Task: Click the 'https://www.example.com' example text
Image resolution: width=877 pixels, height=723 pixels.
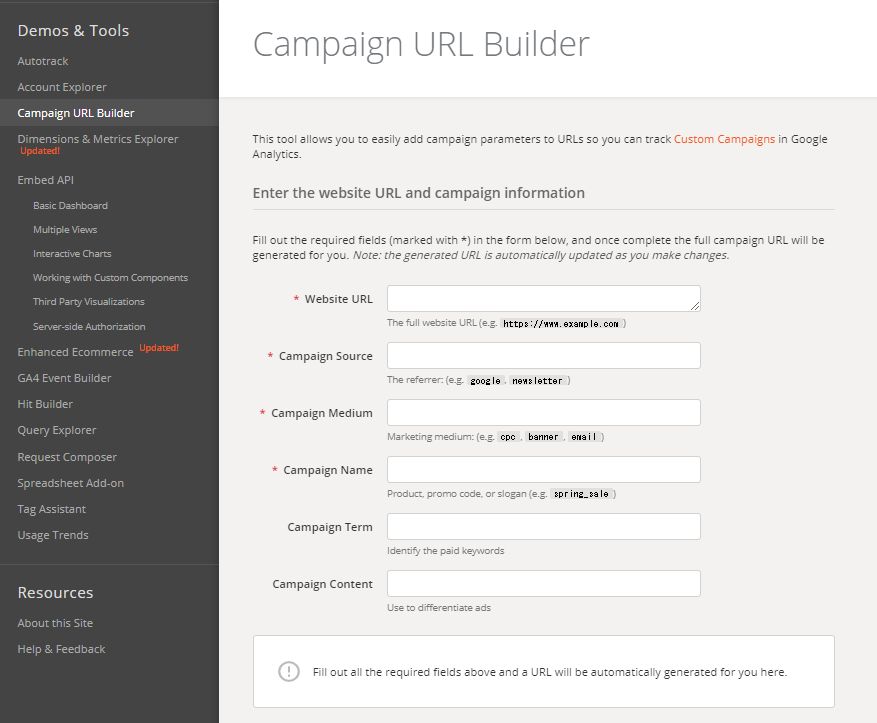Action: click(561, 324)
